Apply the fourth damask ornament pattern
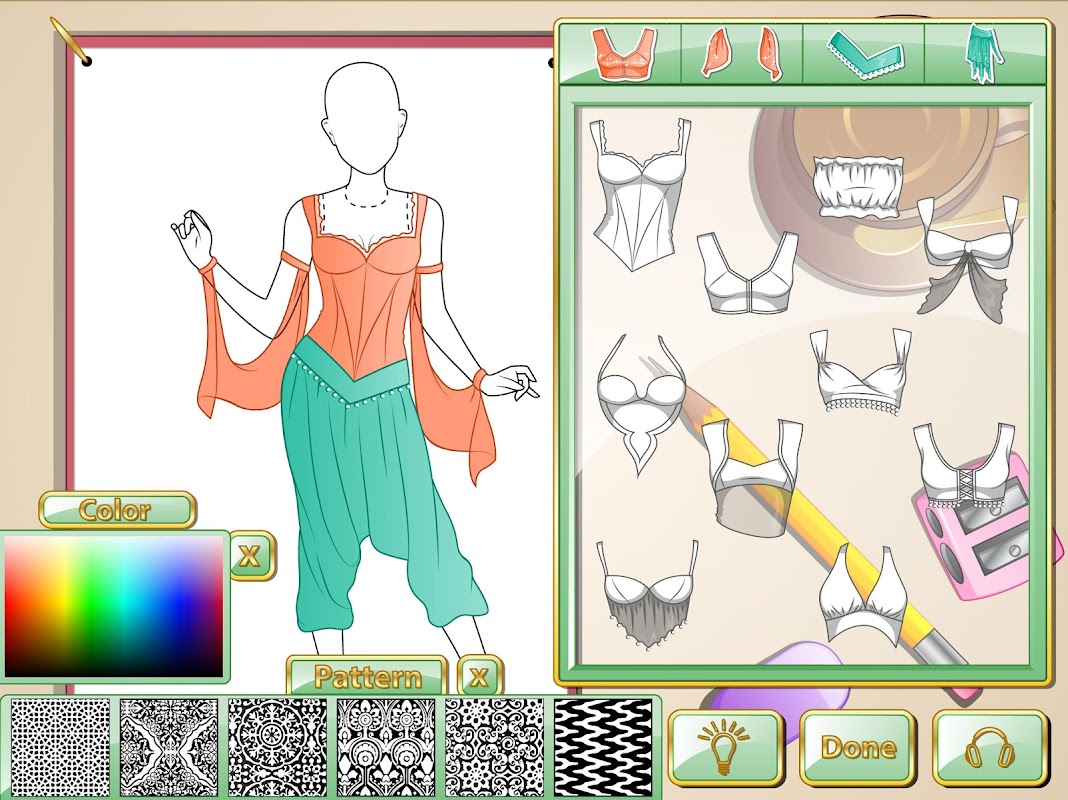 pos(386,746)
